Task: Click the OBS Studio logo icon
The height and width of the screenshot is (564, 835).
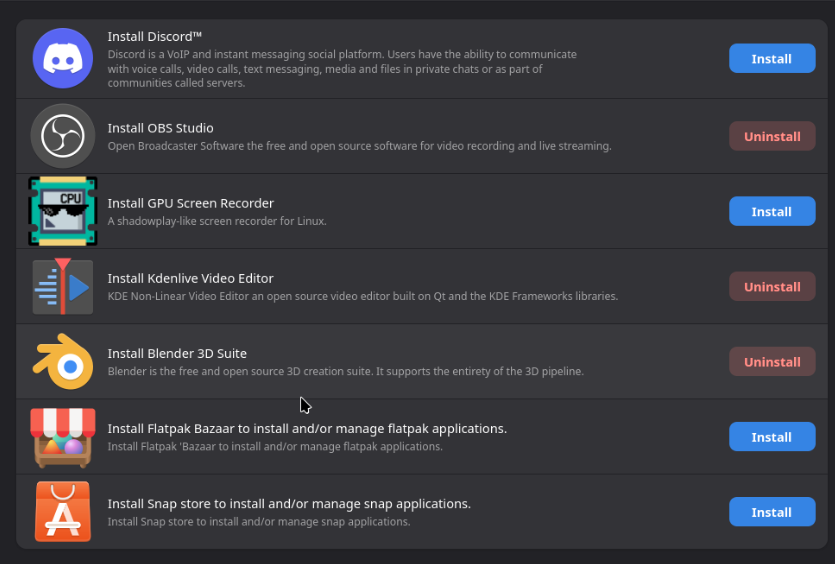Action: click(x=63, y=136)
